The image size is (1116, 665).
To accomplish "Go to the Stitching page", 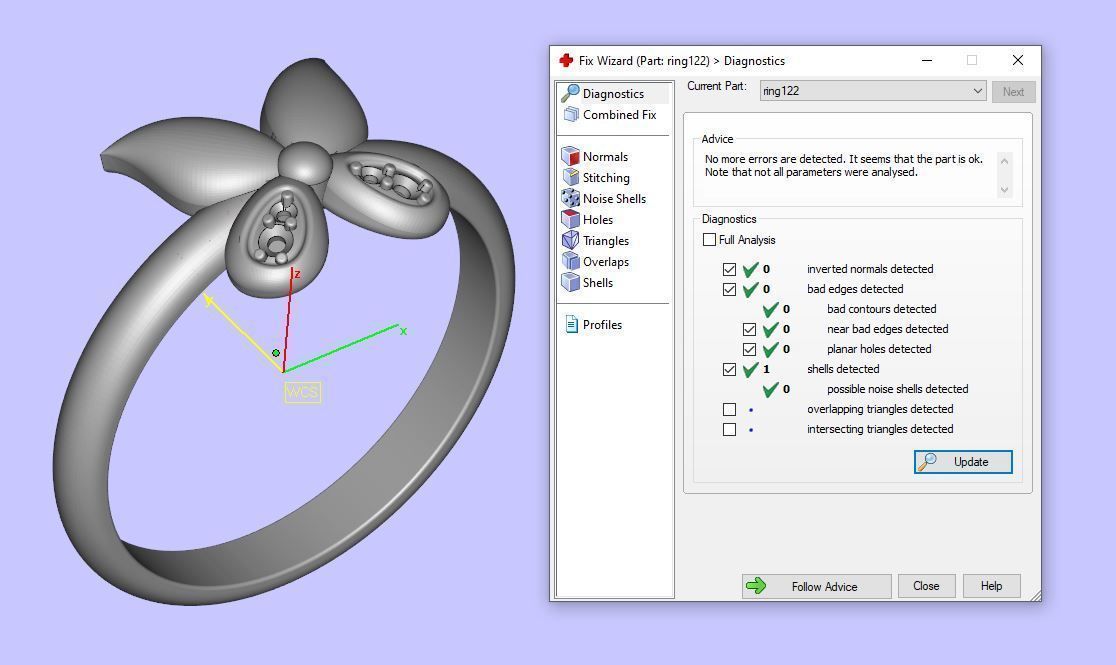I will [x=606, y=177].
